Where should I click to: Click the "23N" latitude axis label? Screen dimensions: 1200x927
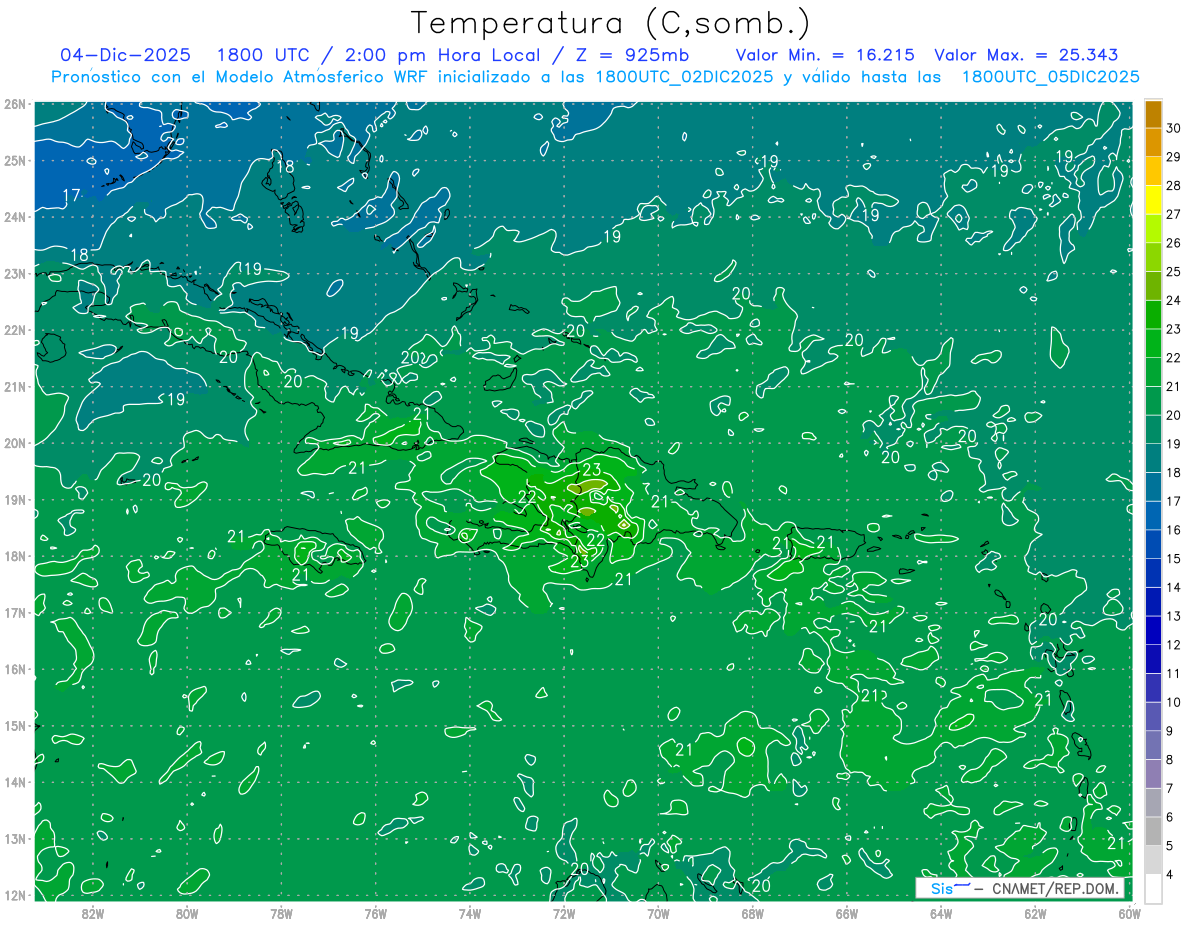pyautogui.click(x=15, y=273)
